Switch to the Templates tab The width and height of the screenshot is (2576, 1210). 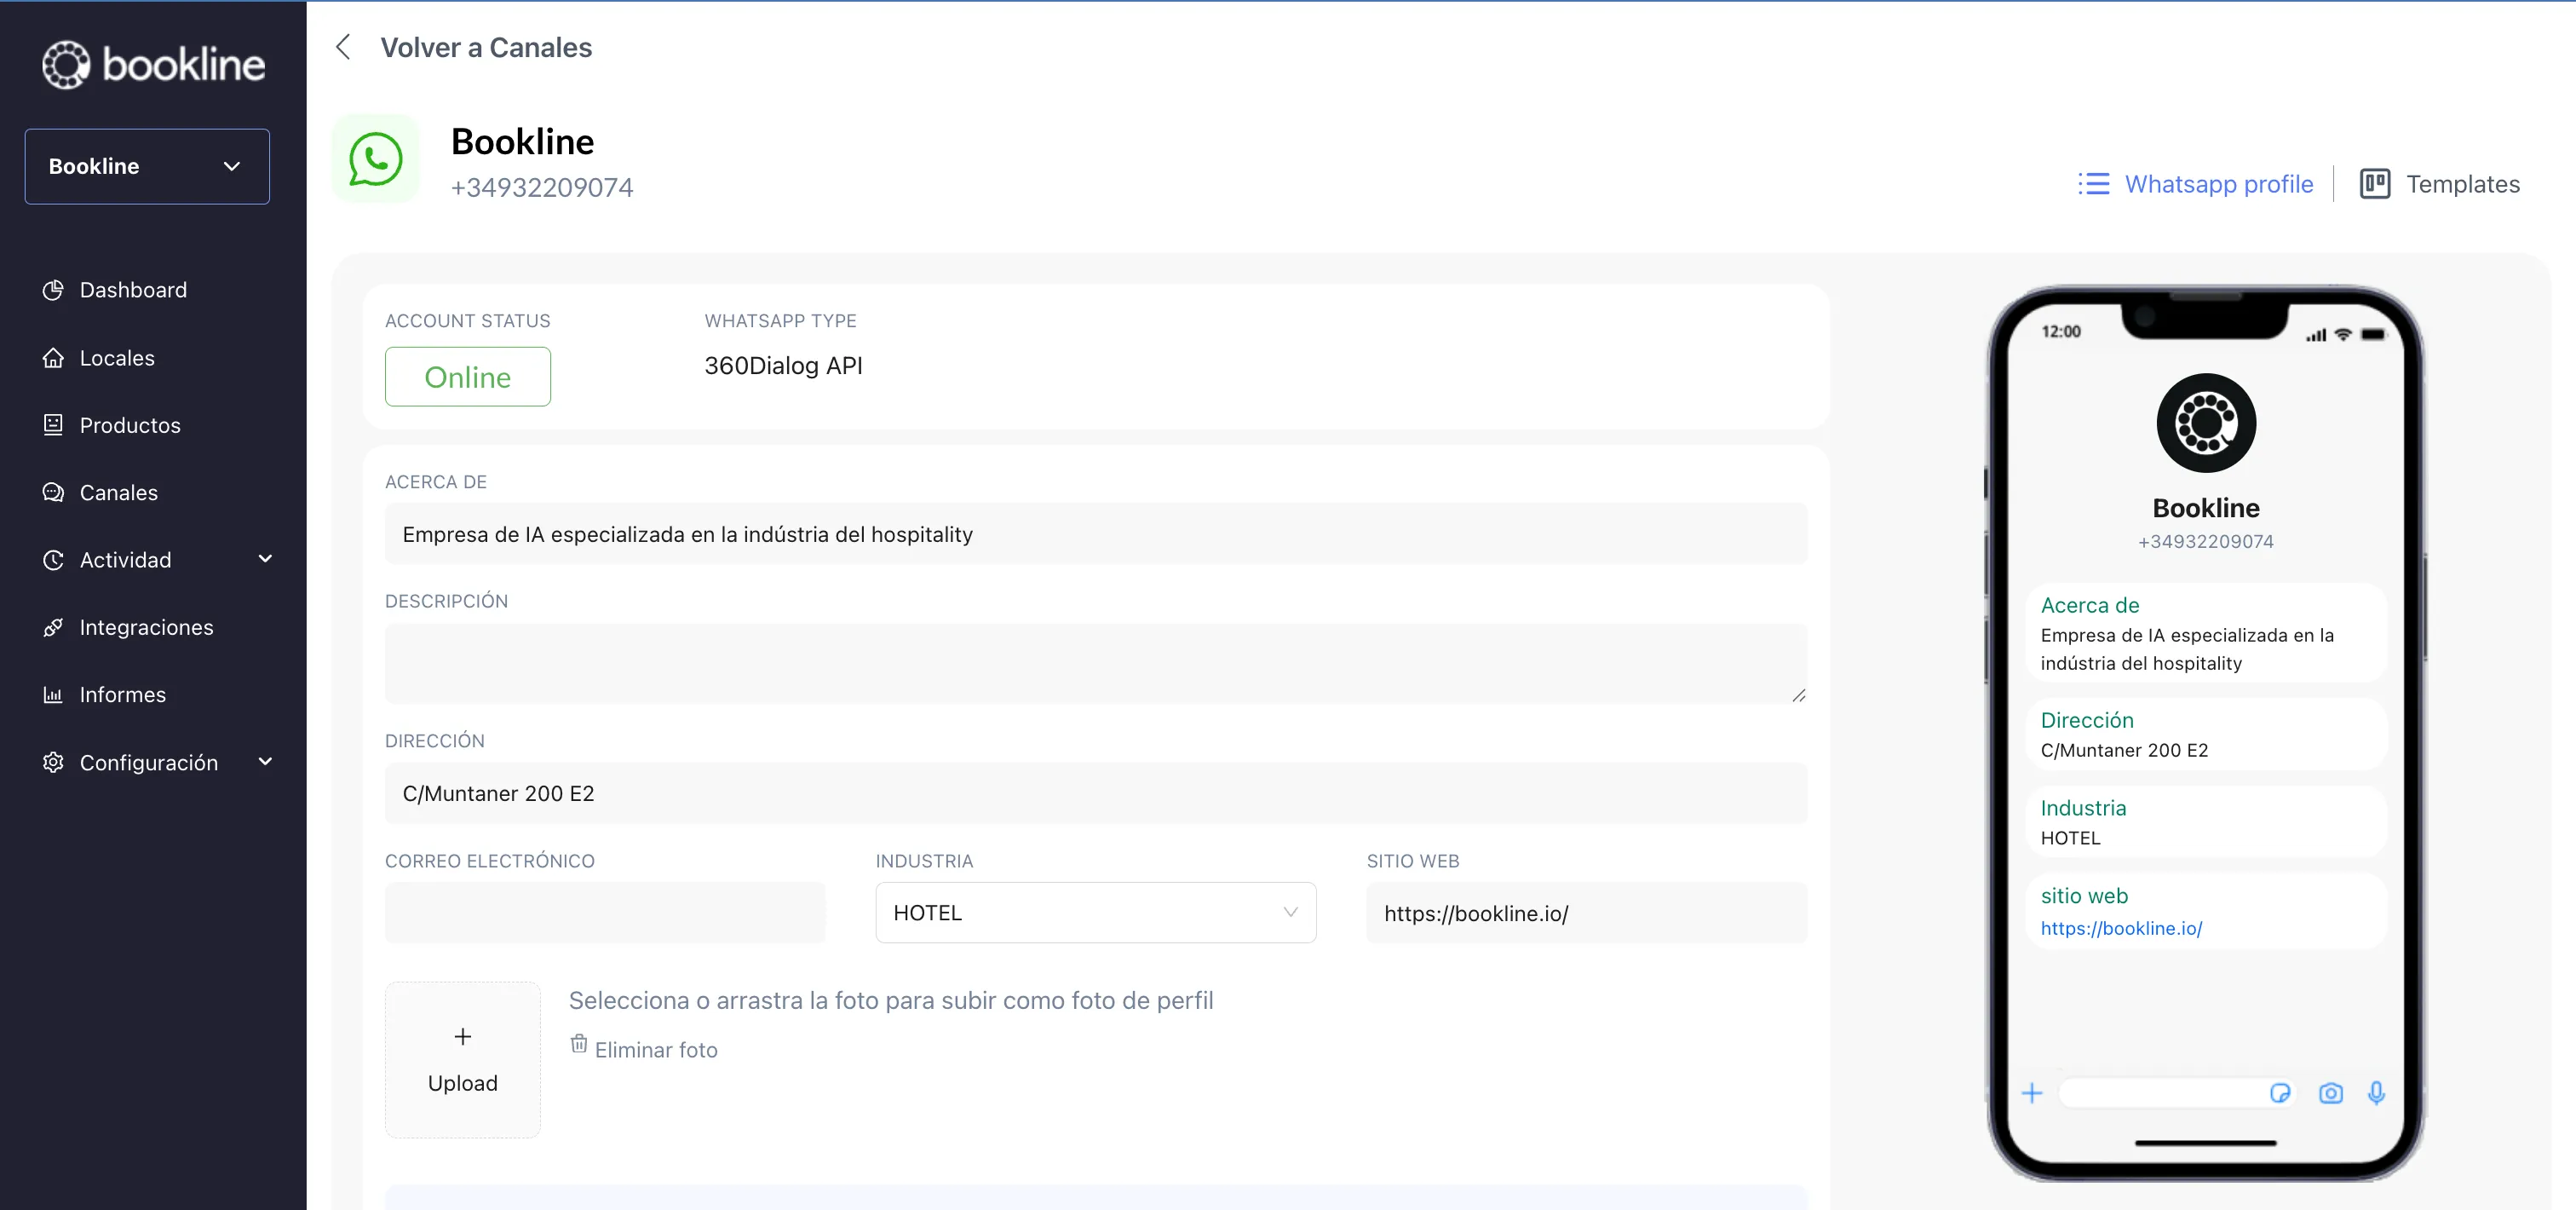[x=2463, y=184]
